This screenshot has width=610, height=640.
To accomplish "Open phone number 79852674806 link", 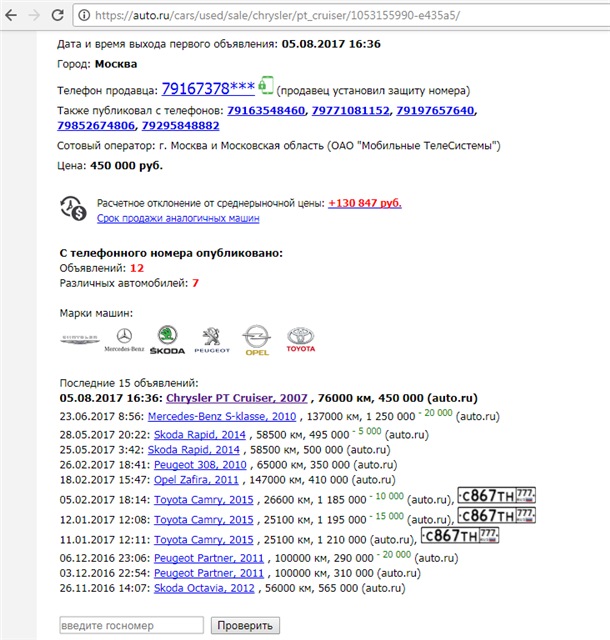I will (x=96, y=126).
